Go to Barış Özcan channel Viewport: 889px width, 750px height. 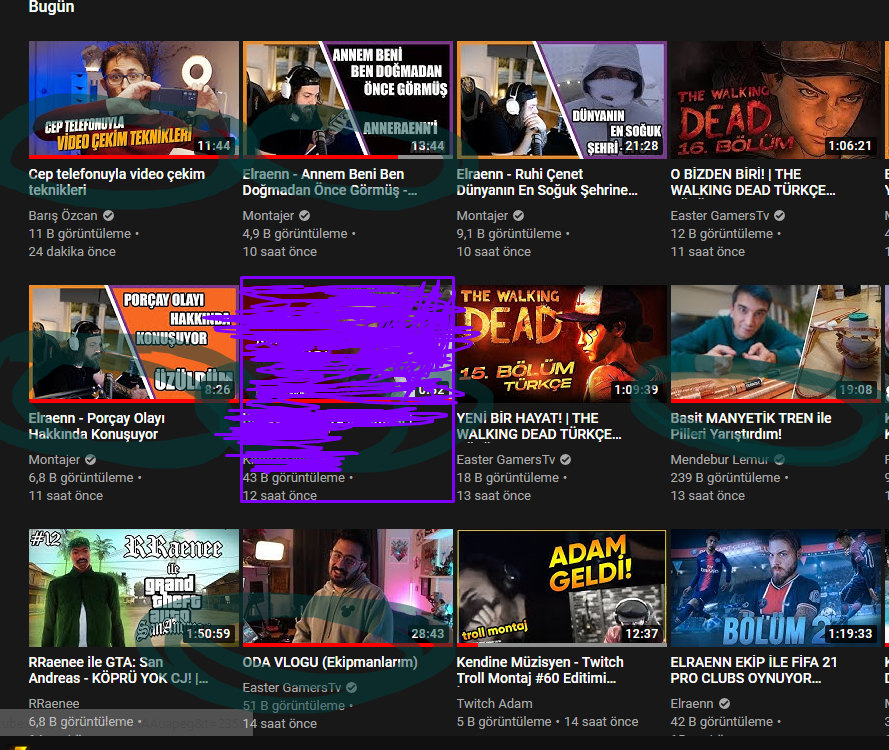pyautogui.click(x=63, y=215)
